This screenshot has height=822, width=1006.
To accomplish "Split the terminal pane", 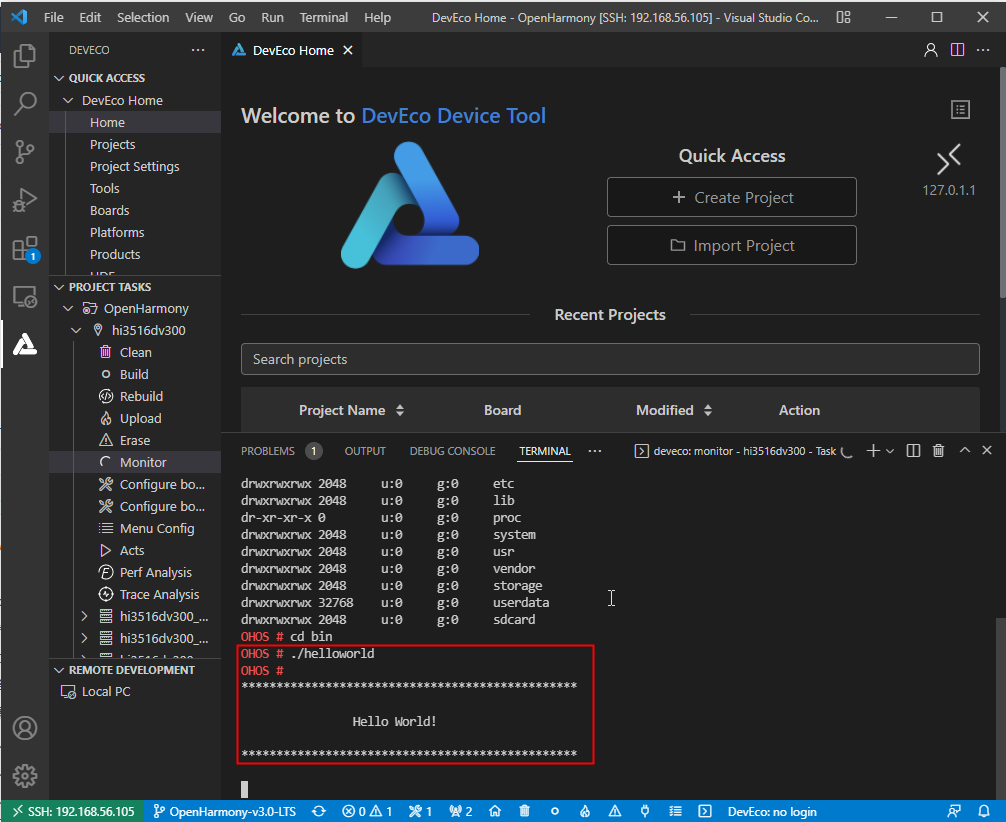I will tap(913, 450).
